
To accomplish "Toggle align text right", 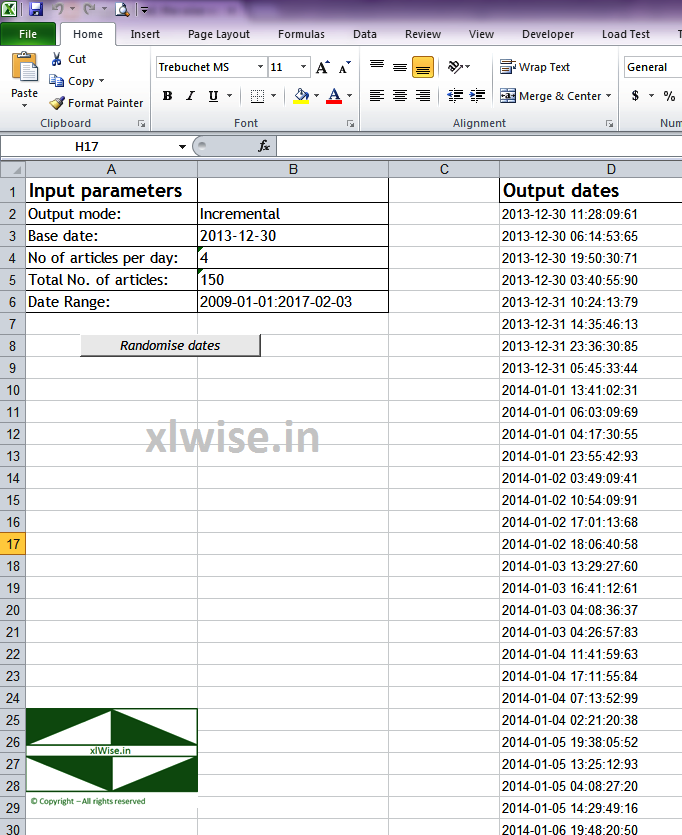I will click(423, 95).
